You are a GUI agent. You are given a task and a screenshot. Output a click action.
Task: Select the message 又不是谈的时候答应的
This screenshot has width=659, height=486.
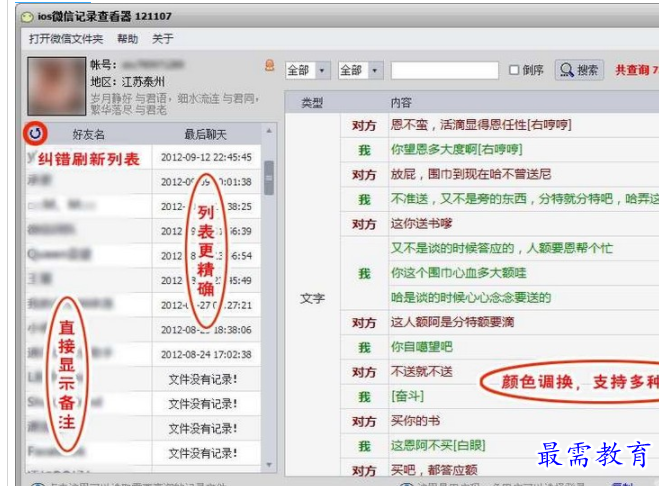click(501, 248)
